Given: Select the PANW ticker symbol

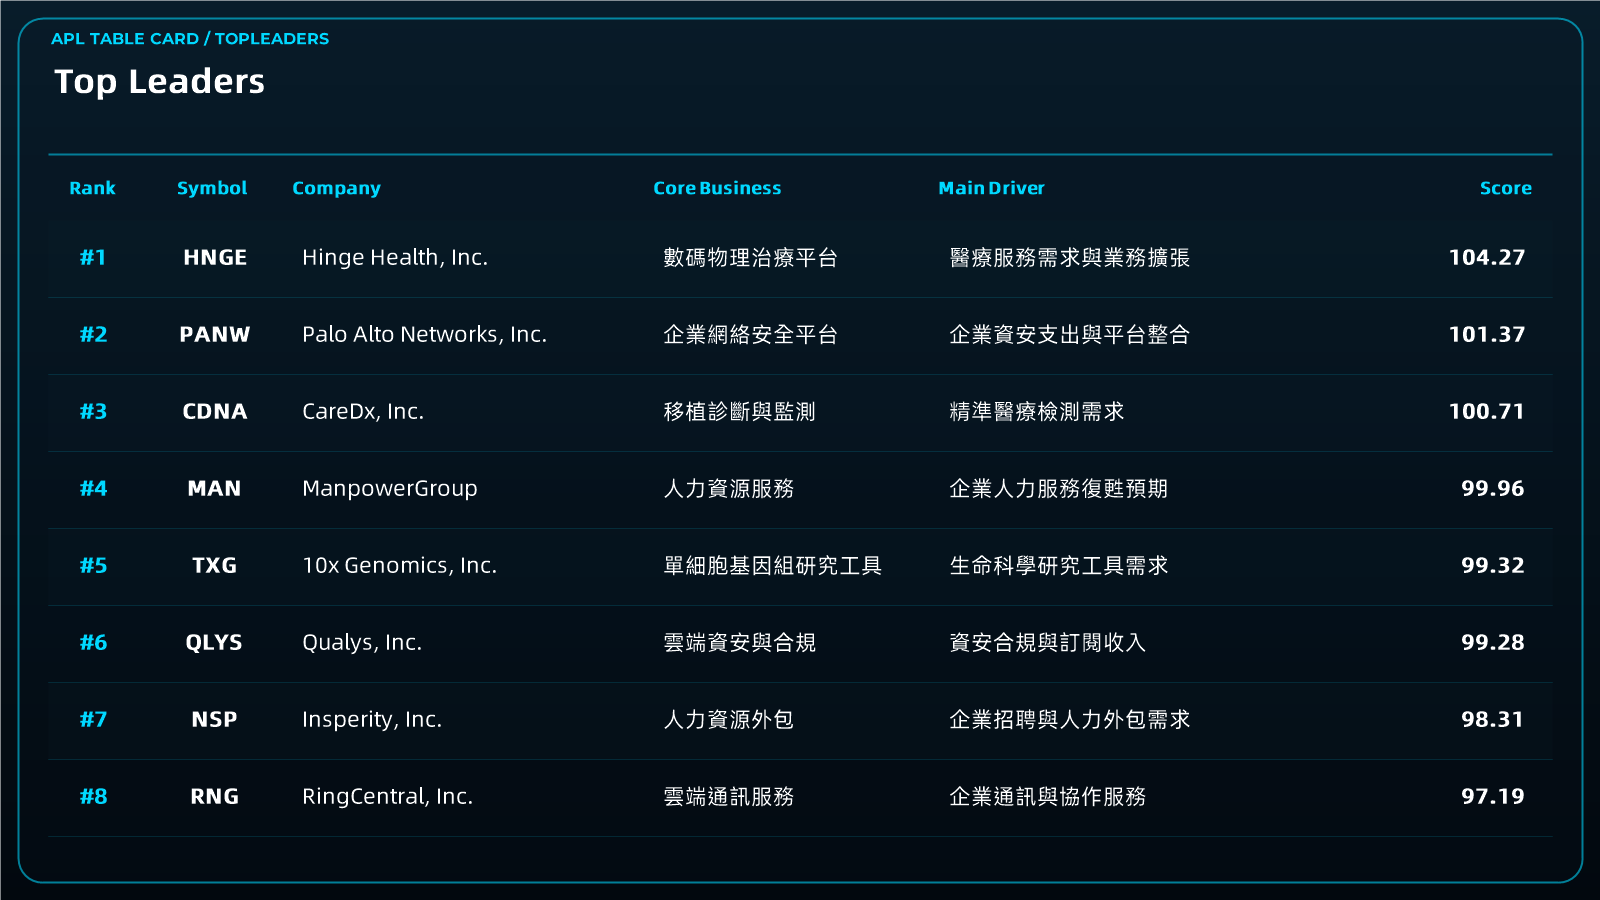Looking at the screenshot, I should pos(215,335).
